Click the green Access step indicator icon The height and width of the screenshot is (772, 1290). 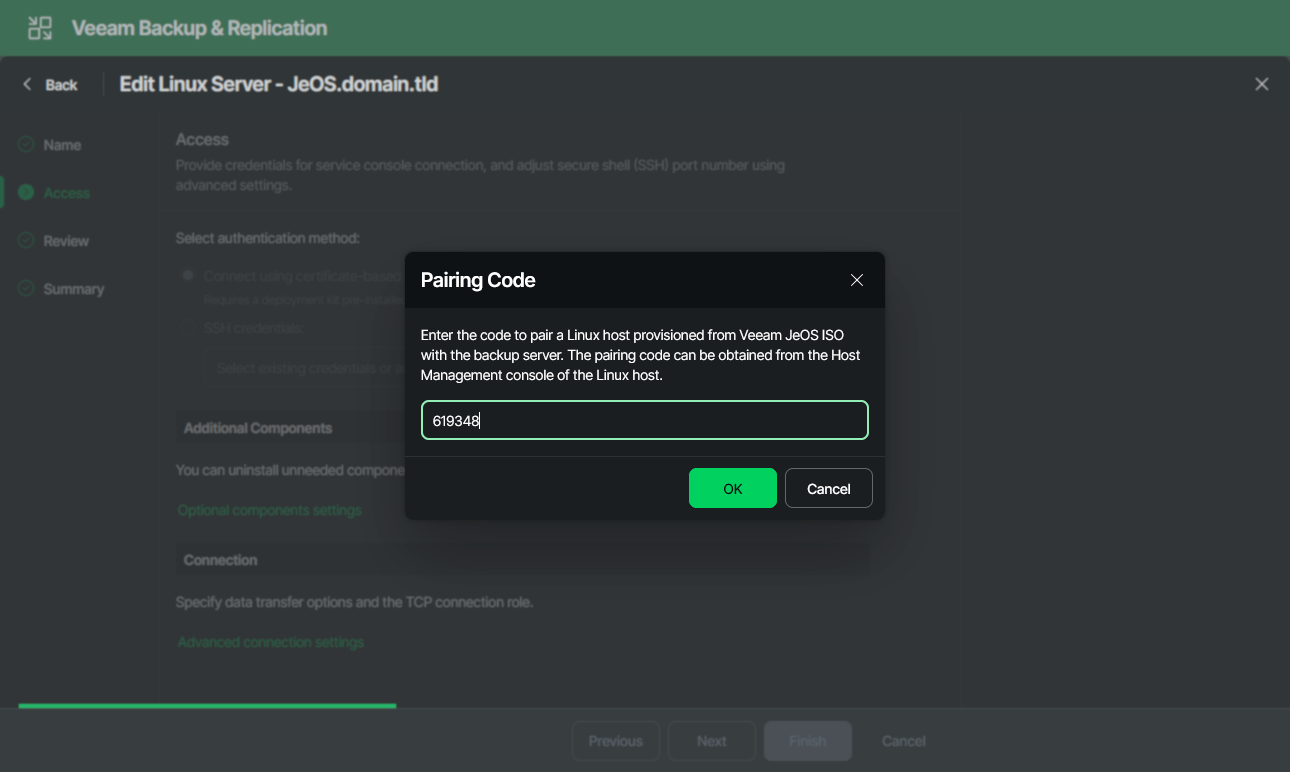pyautogui.click(x=27, y=192)
